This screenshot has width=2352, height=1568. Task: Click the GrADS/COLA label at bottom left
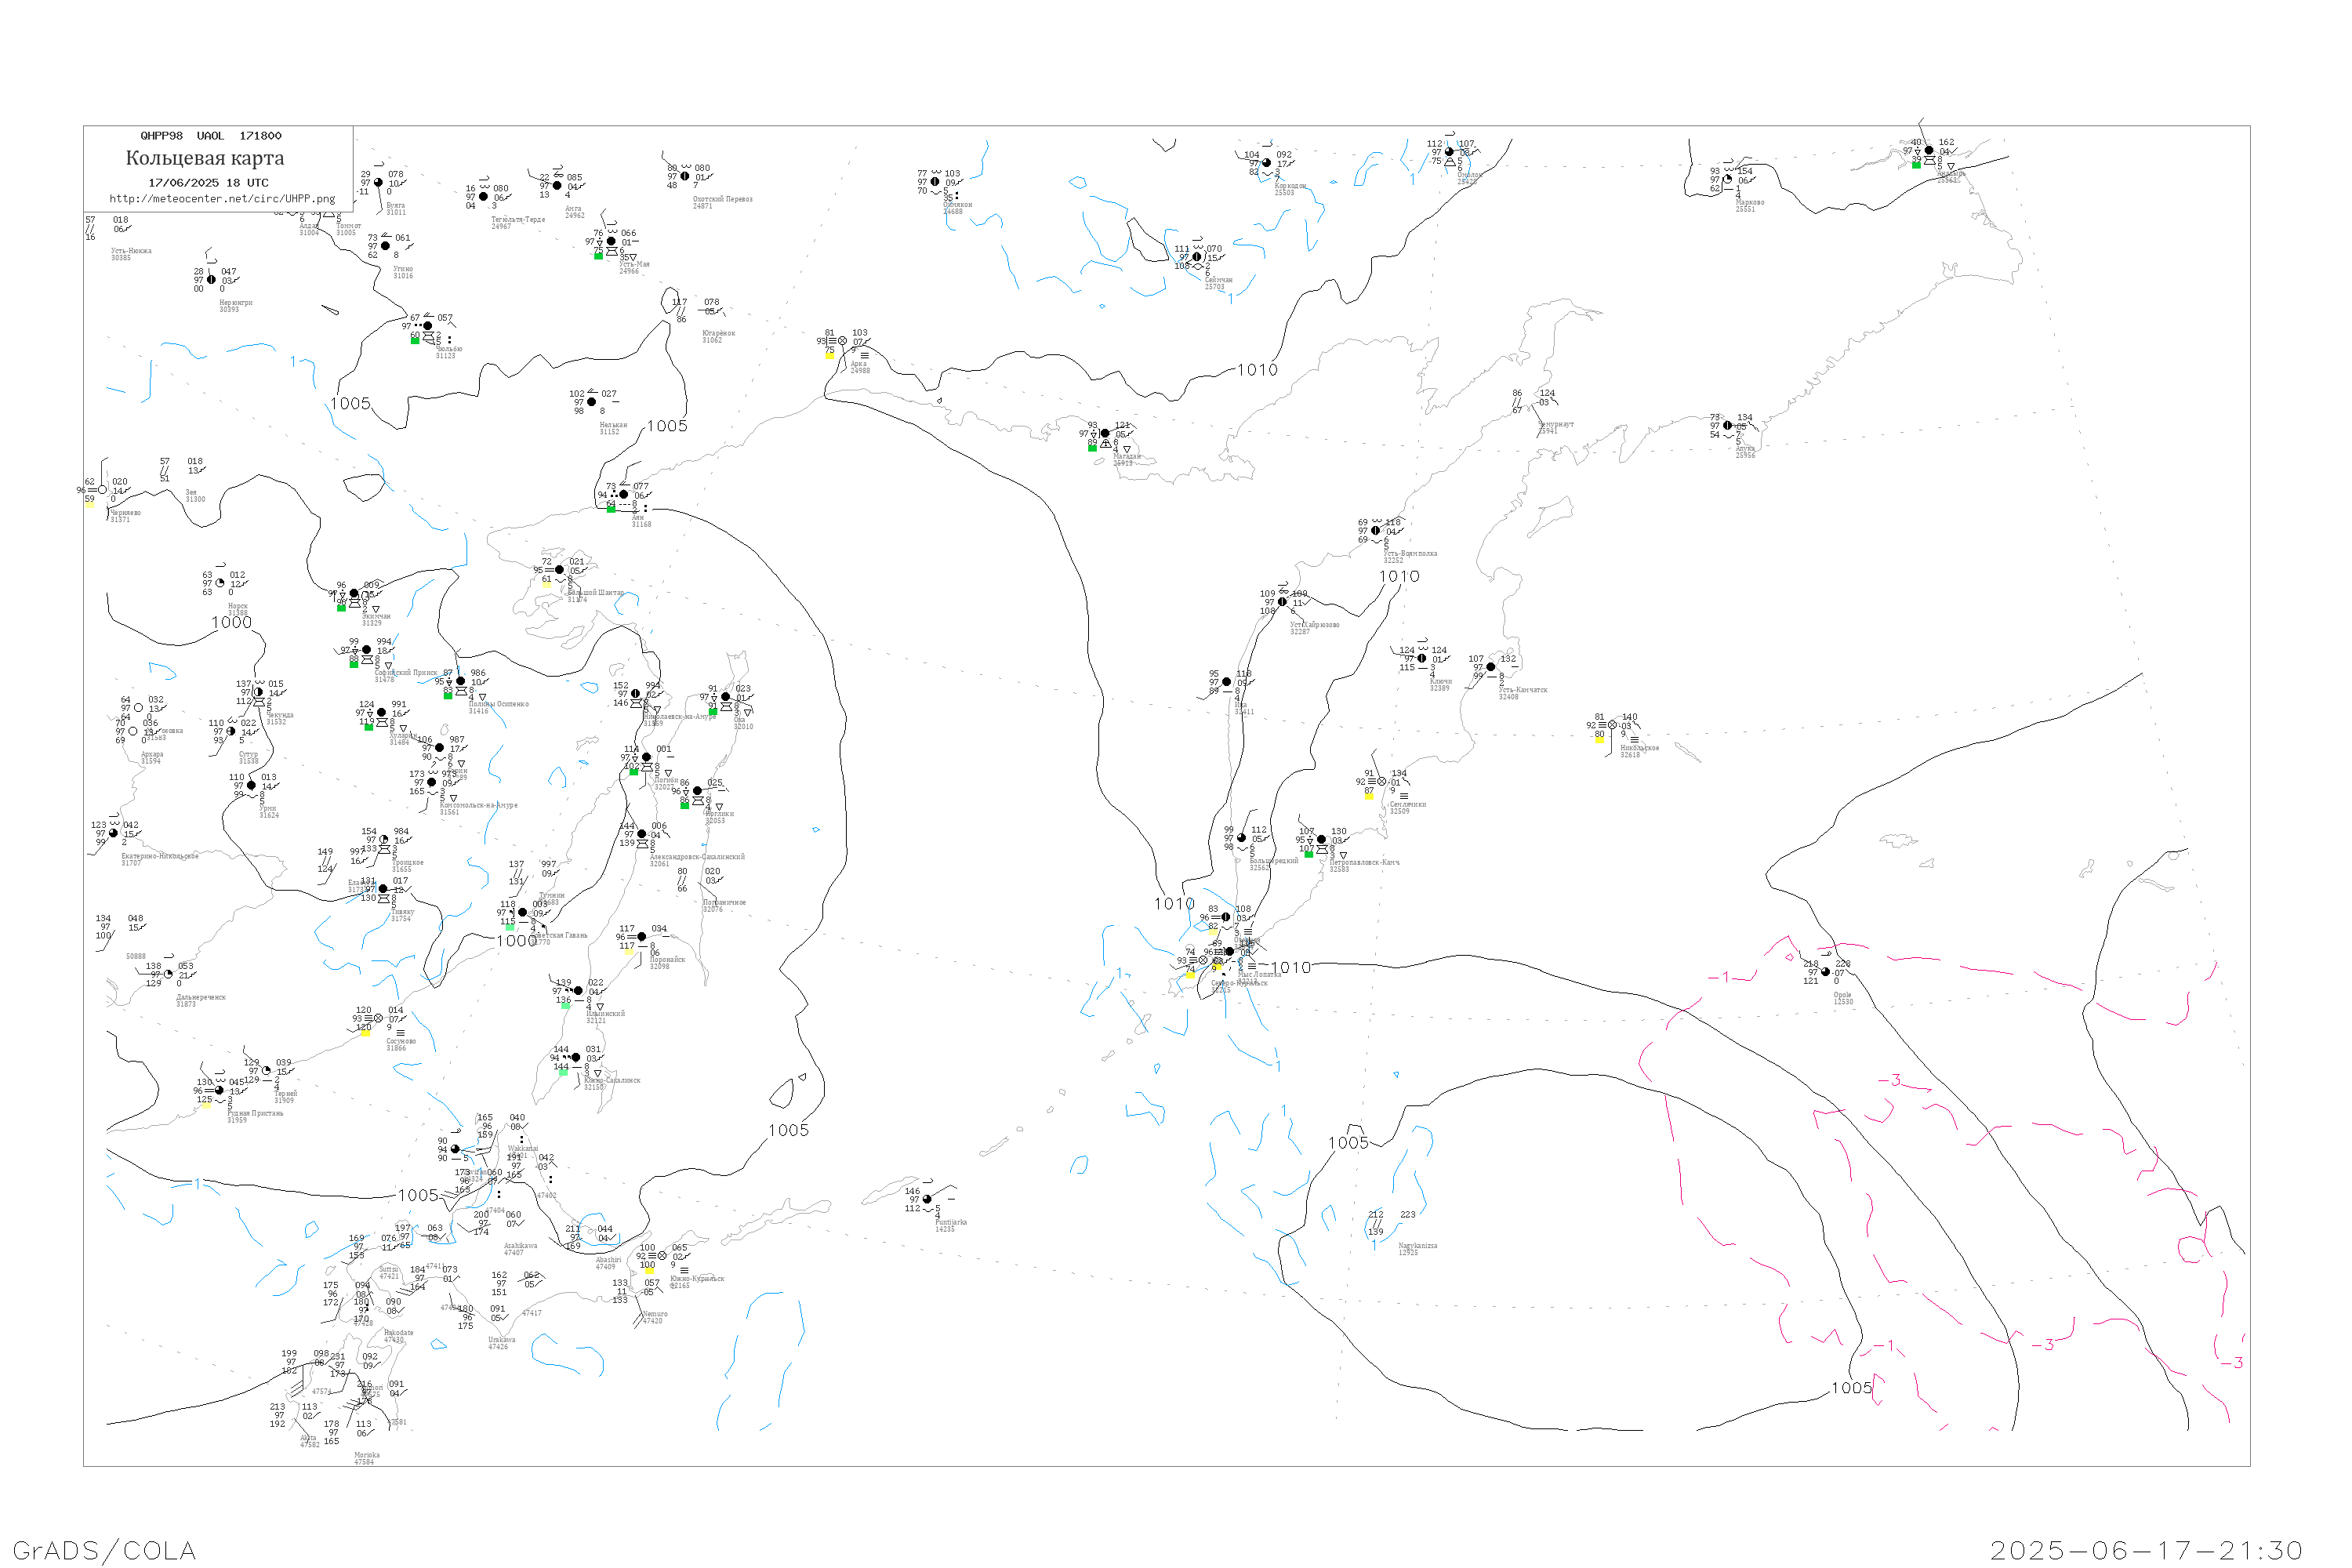(x=104, y=1550)
